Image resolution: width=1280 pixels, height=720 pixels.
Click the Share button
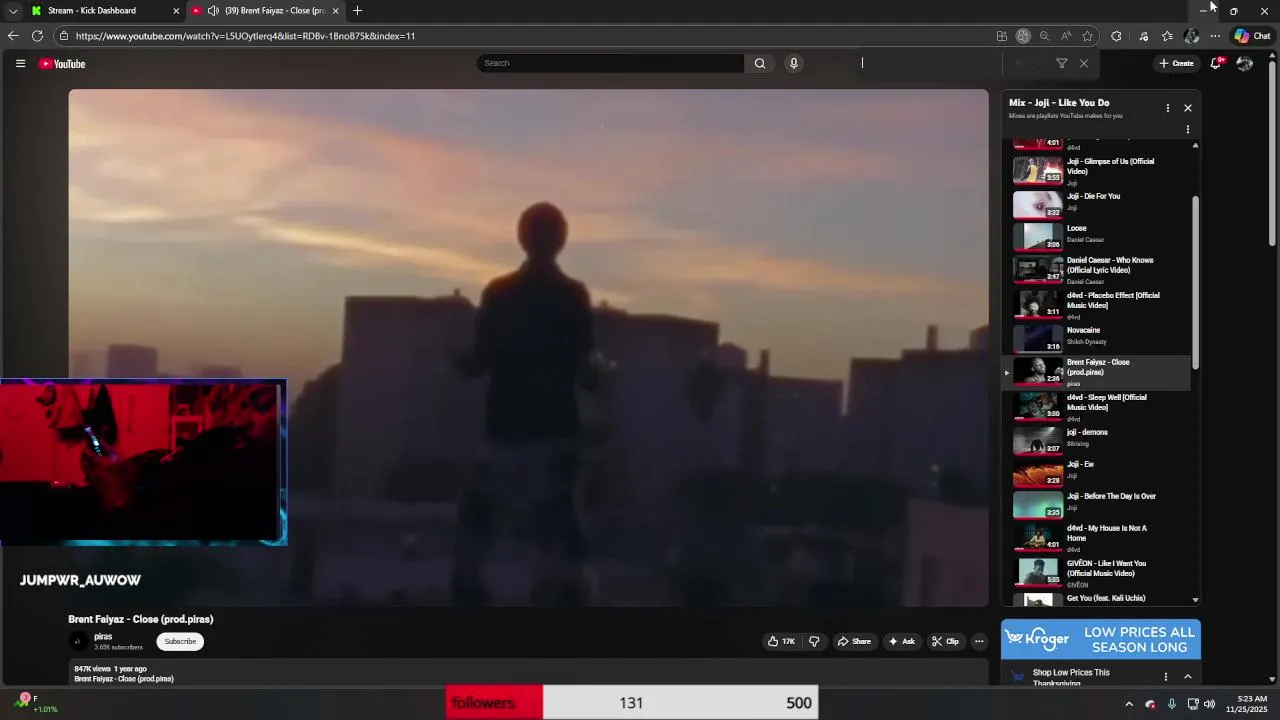(854, 641)
